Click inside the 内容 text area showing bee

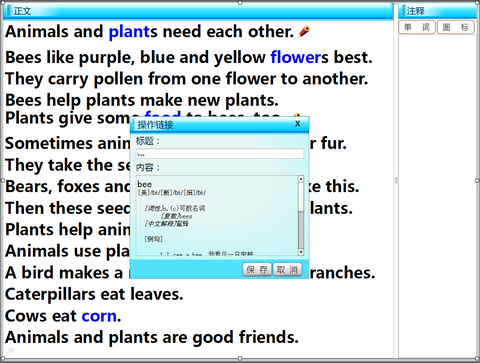(217, 215)
